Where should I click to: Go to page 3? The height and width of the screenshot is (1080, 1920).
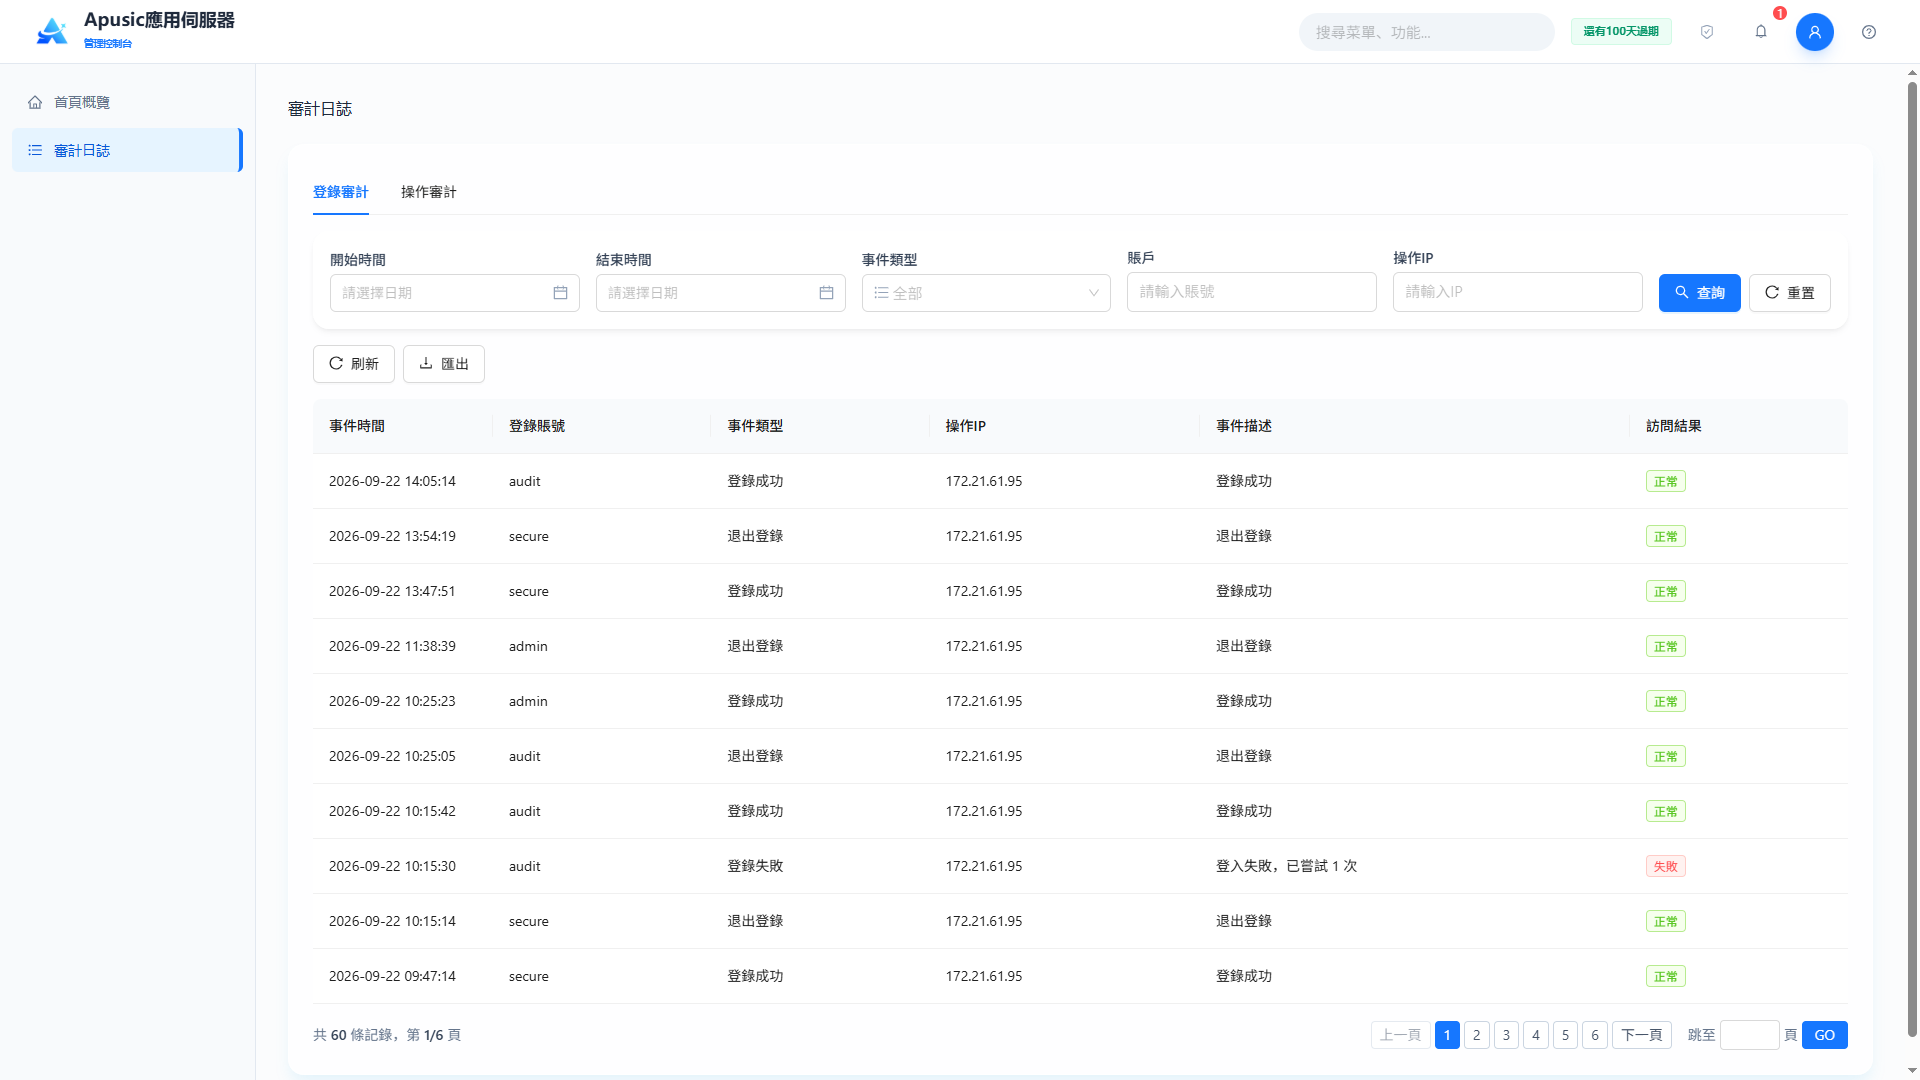(1506, 1035)
